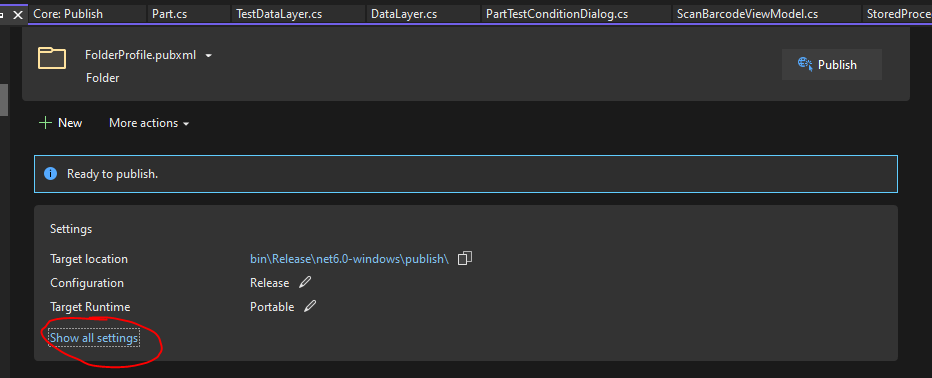Click the New profile button
The width and height of the screenshot is (932, 378).
click(x=61, y=123)
